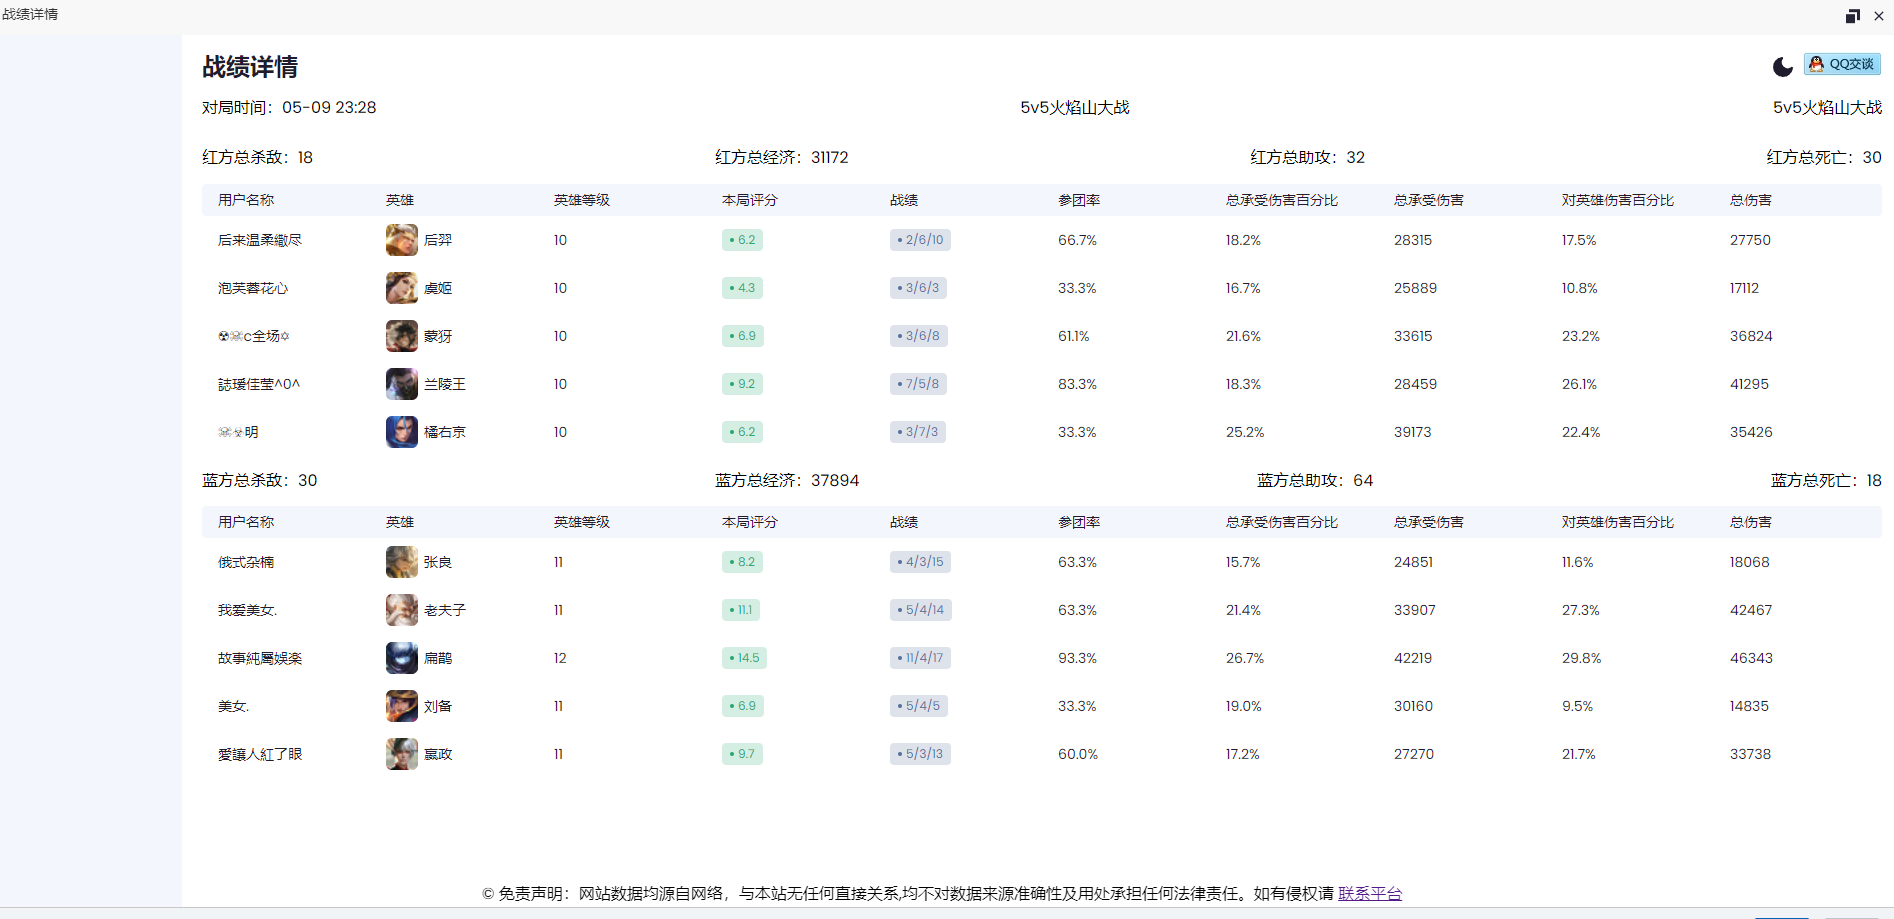Click 39173 damage taken for 橘右京
1894x919 pixels.
point(1413,432)
